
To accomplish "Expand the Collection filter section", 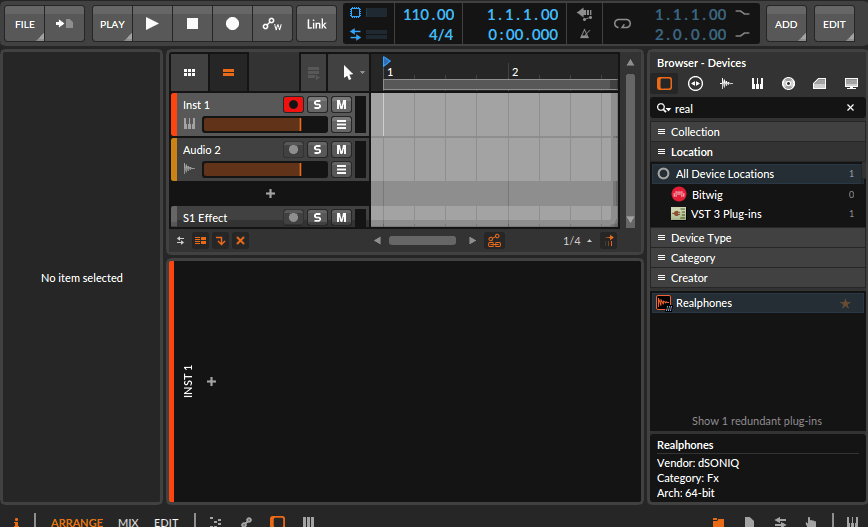I will 757,132.
